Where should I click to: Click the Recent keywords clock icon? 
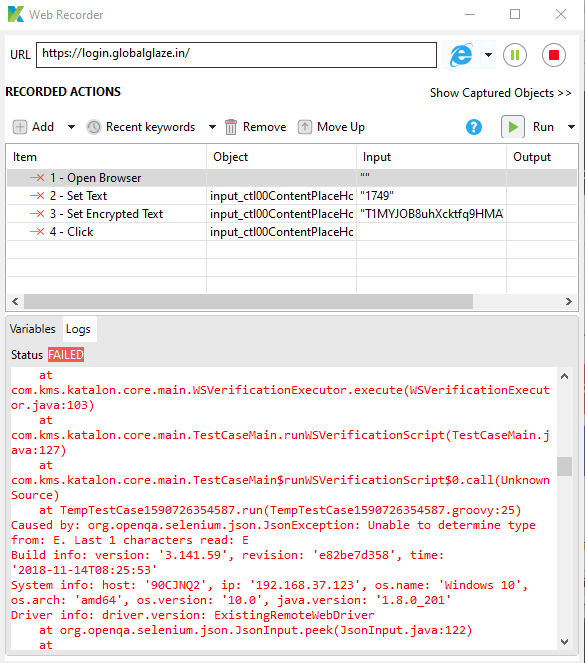(x=93, y=127)
